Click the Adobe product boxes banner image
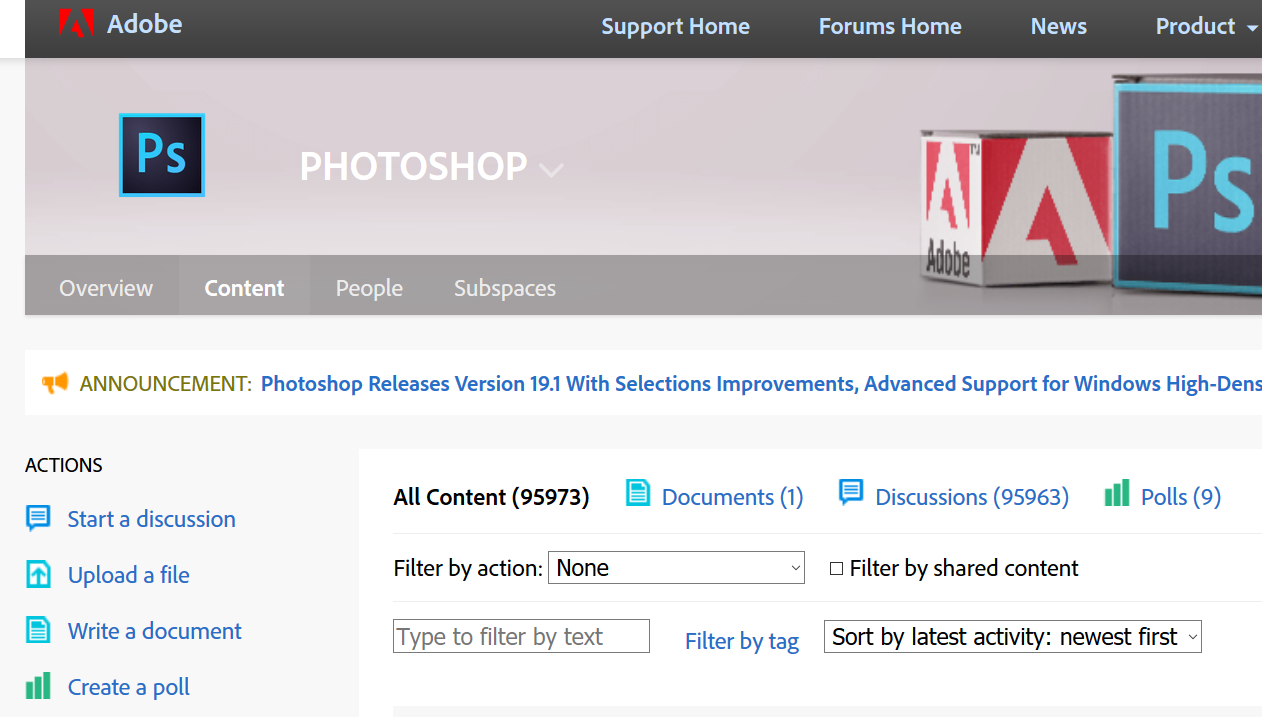Screen dimensions: 1262x717 1090,185
